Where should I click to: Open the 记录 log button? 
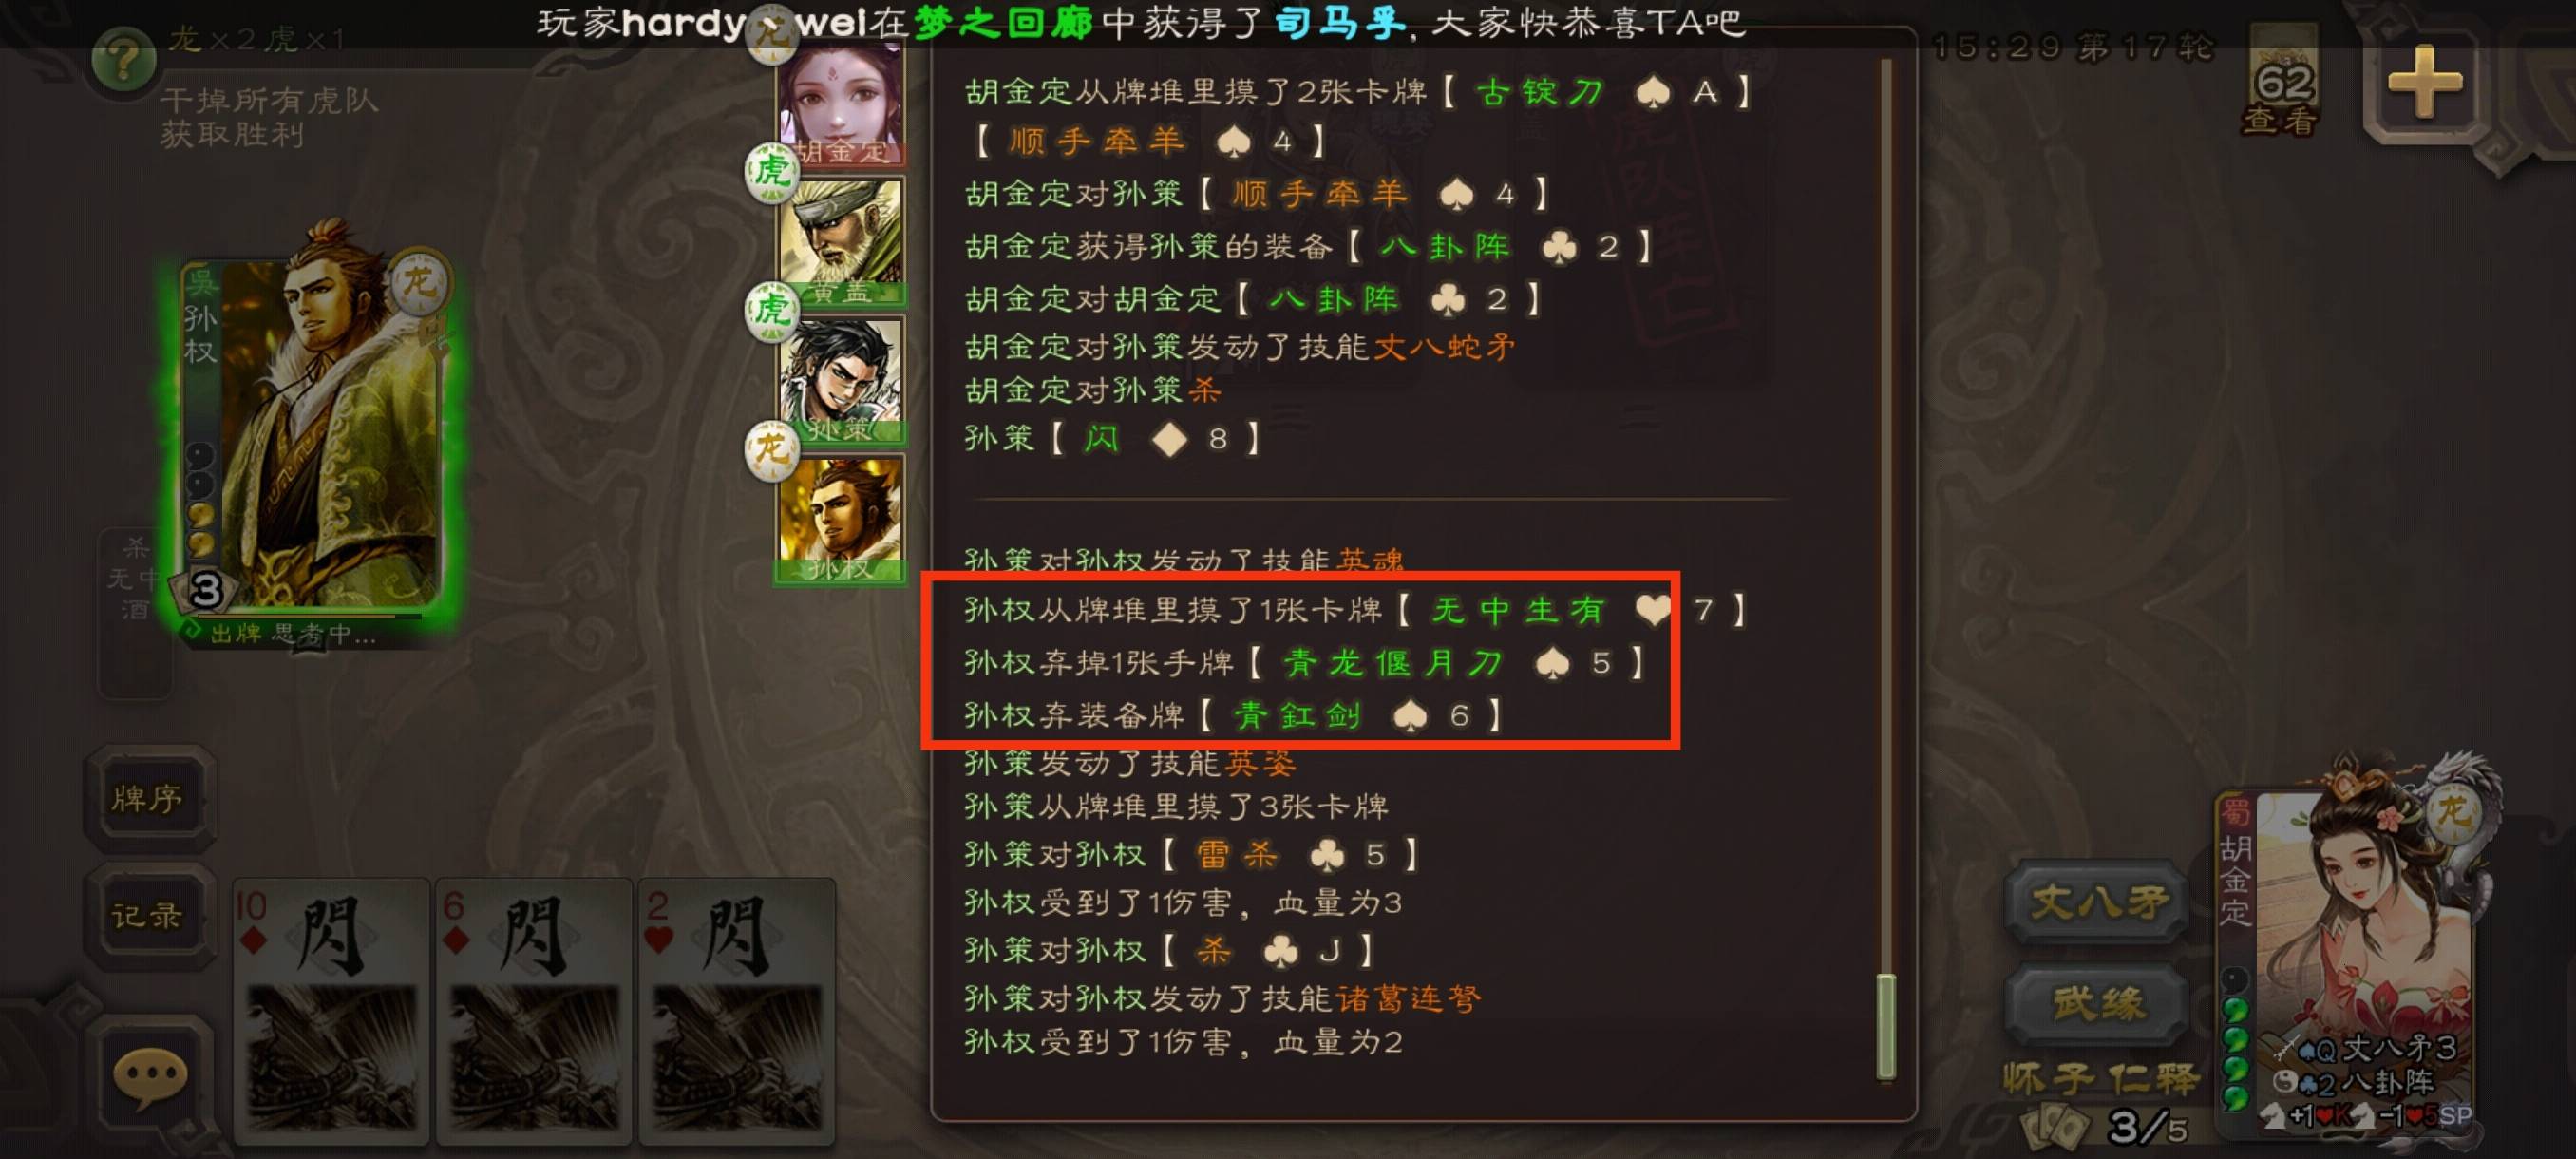148,915
